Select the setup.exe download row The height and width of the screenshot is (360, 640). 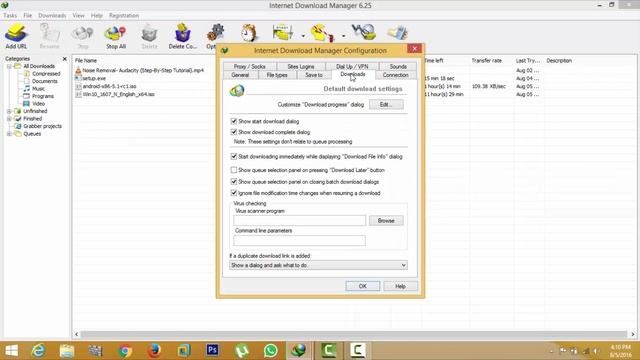(94, 78)
